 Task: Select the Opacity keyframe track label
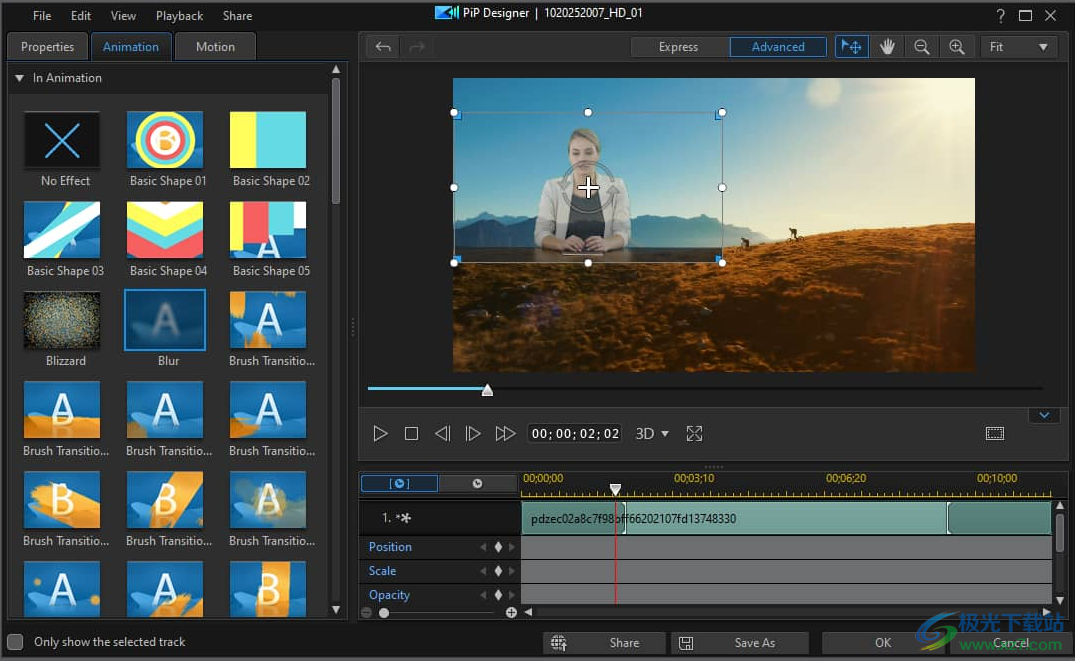click(x=389, y=595)
